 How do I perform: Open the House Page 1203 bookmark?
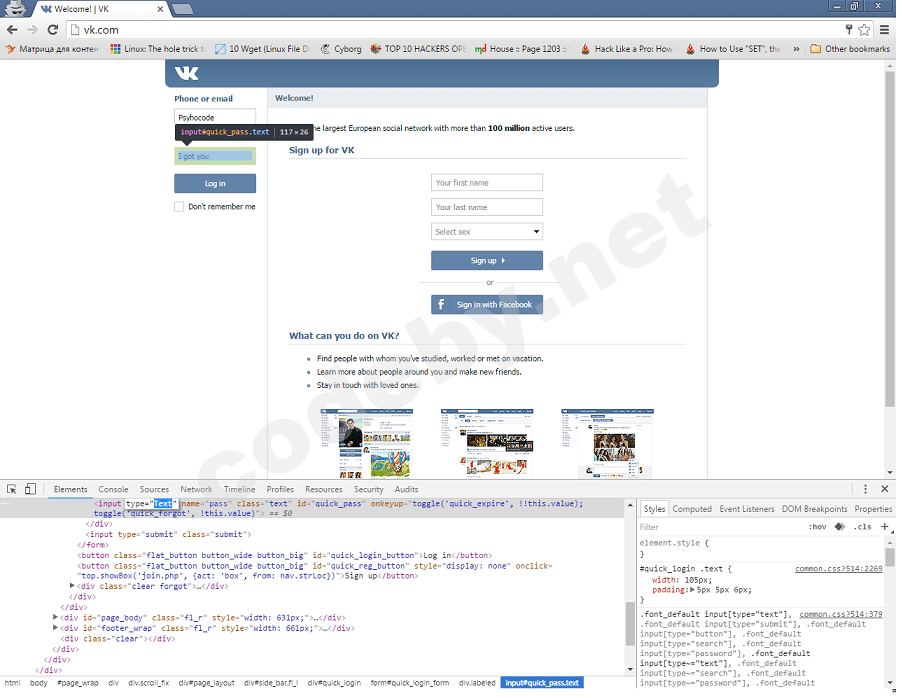click(x=522, y=49)
